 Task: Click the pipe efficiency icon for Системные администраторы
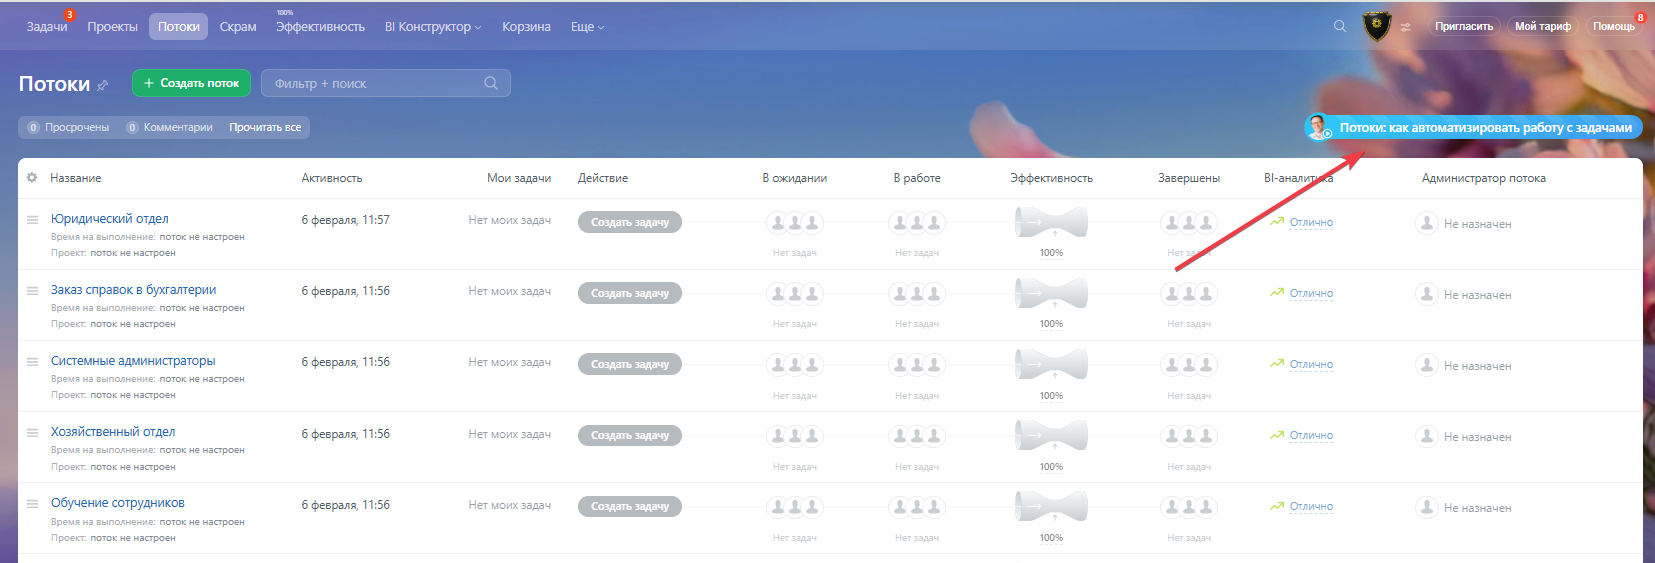1051,364
